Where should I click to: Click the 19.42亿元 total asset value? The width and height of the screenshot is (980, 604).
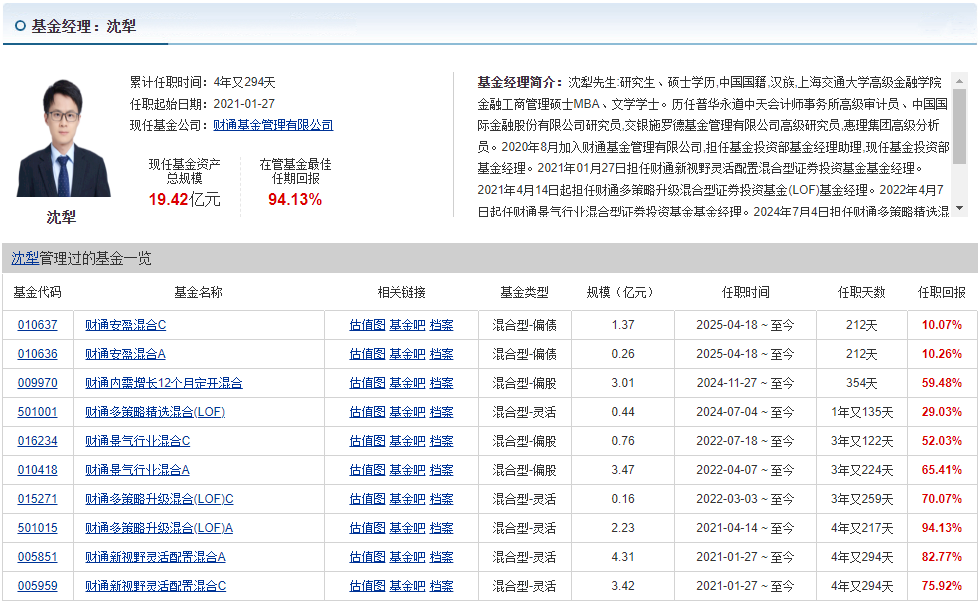point(184,199)
